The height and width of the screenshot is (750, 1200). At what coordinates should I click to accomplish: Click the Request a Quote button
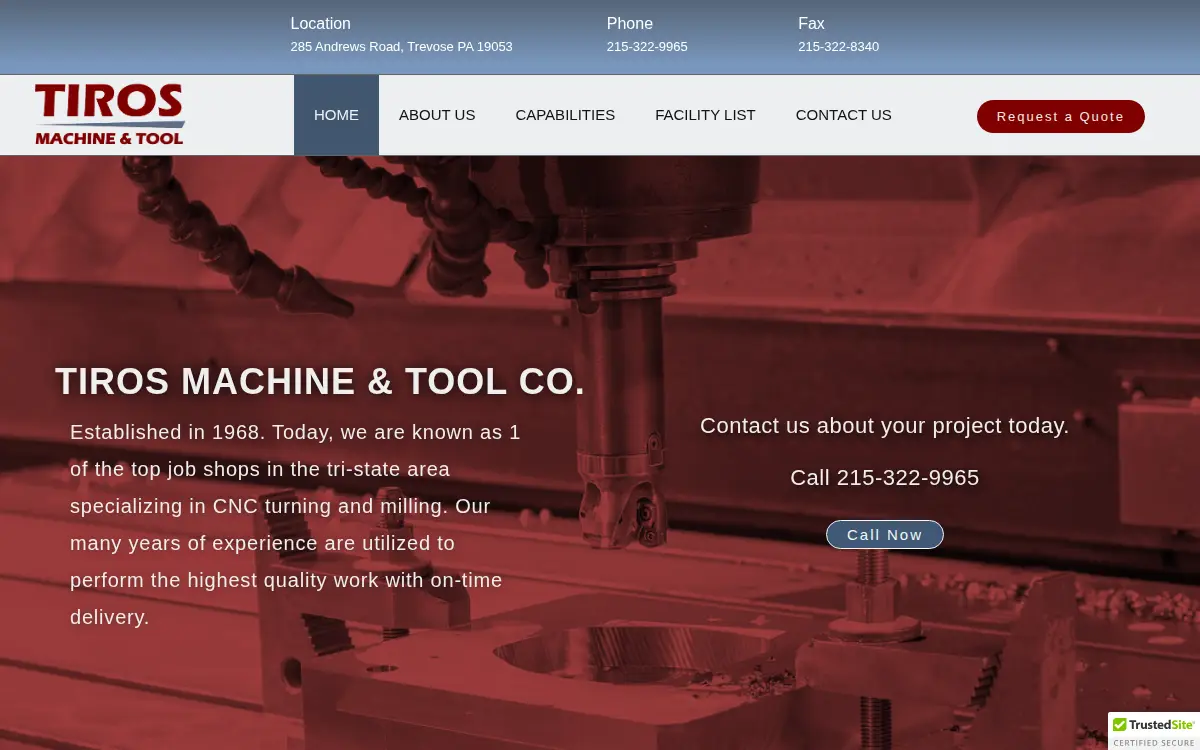1060,116
